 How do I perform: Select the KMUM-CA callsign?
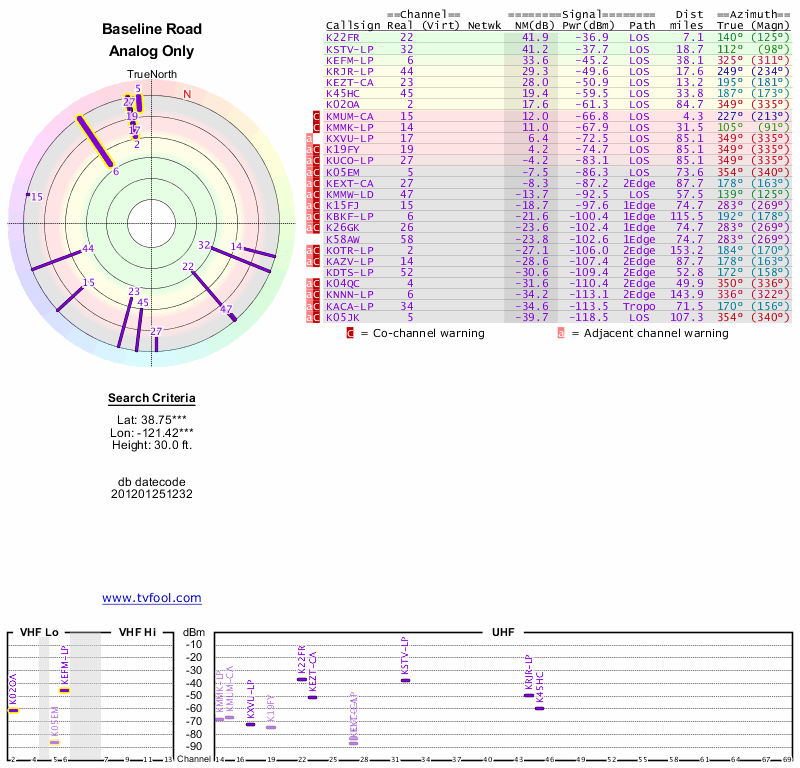(x=350, y=116)
